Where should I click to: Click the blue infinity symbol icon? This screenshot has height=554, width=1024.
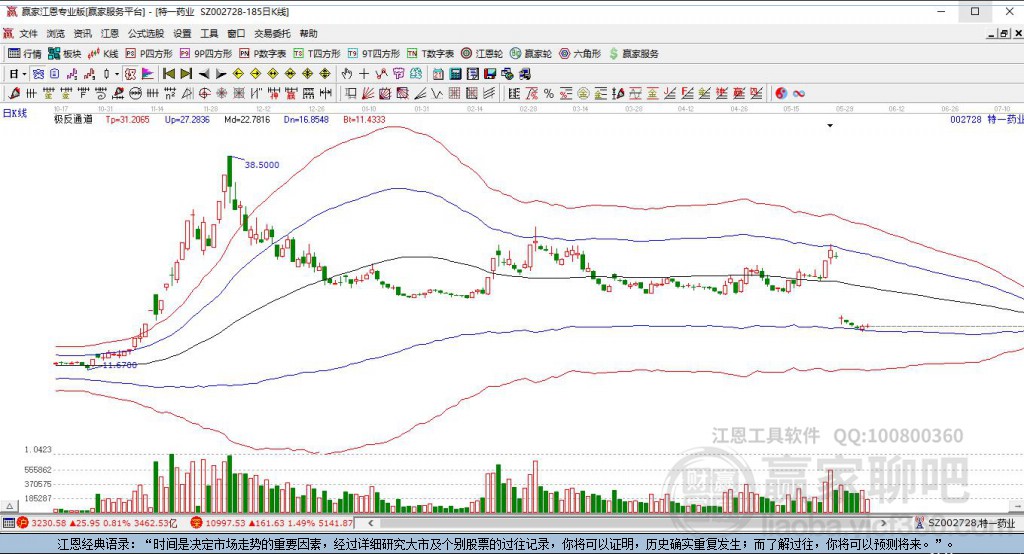799,93
